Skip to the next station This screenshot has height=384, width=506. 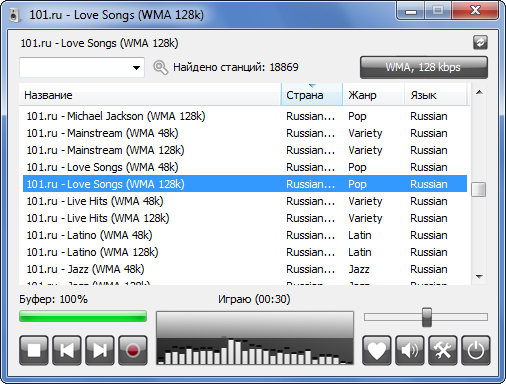click(x=100, y=350)
